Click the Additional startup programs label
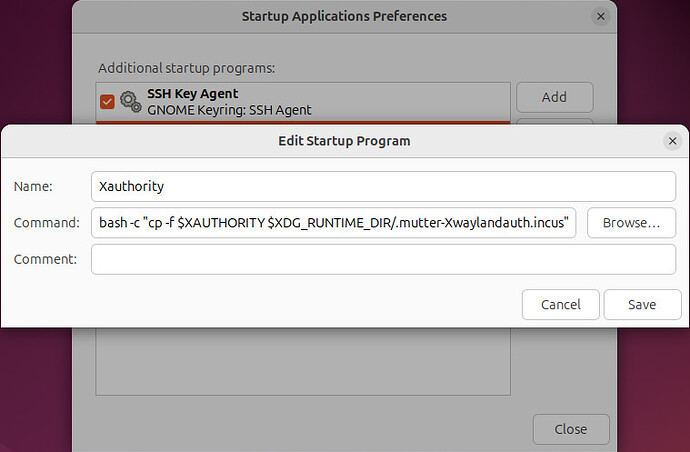 click(x=186, y=68)
